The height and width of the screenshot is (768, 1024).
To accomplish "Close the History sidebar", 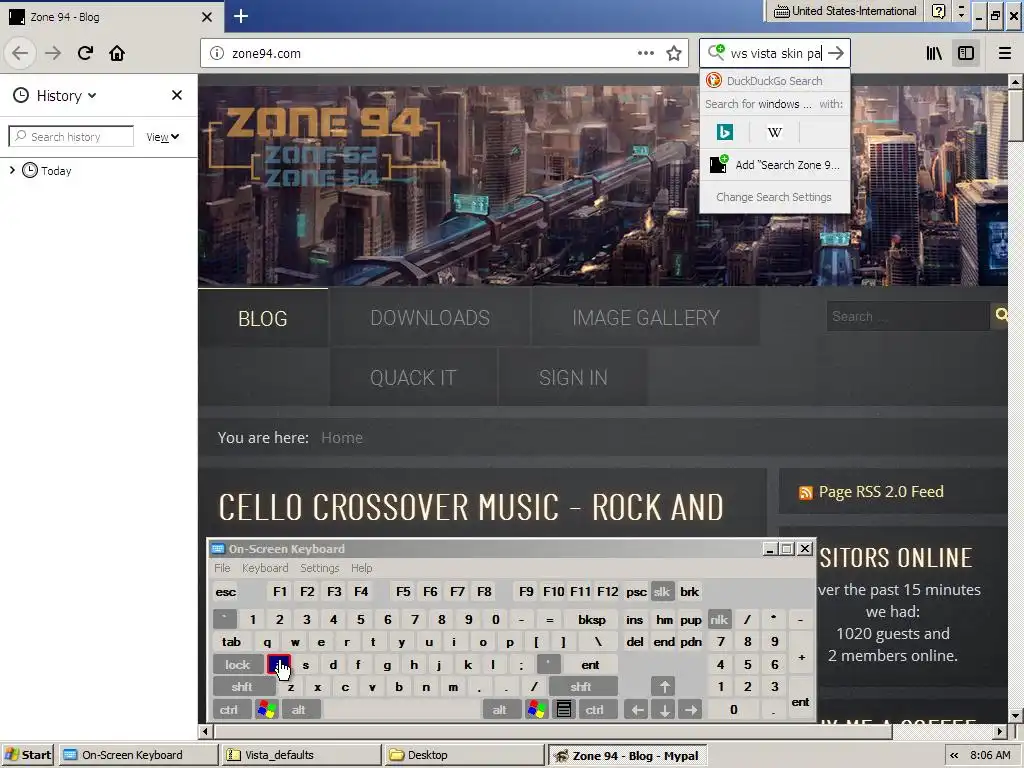I will pos(176,95).
